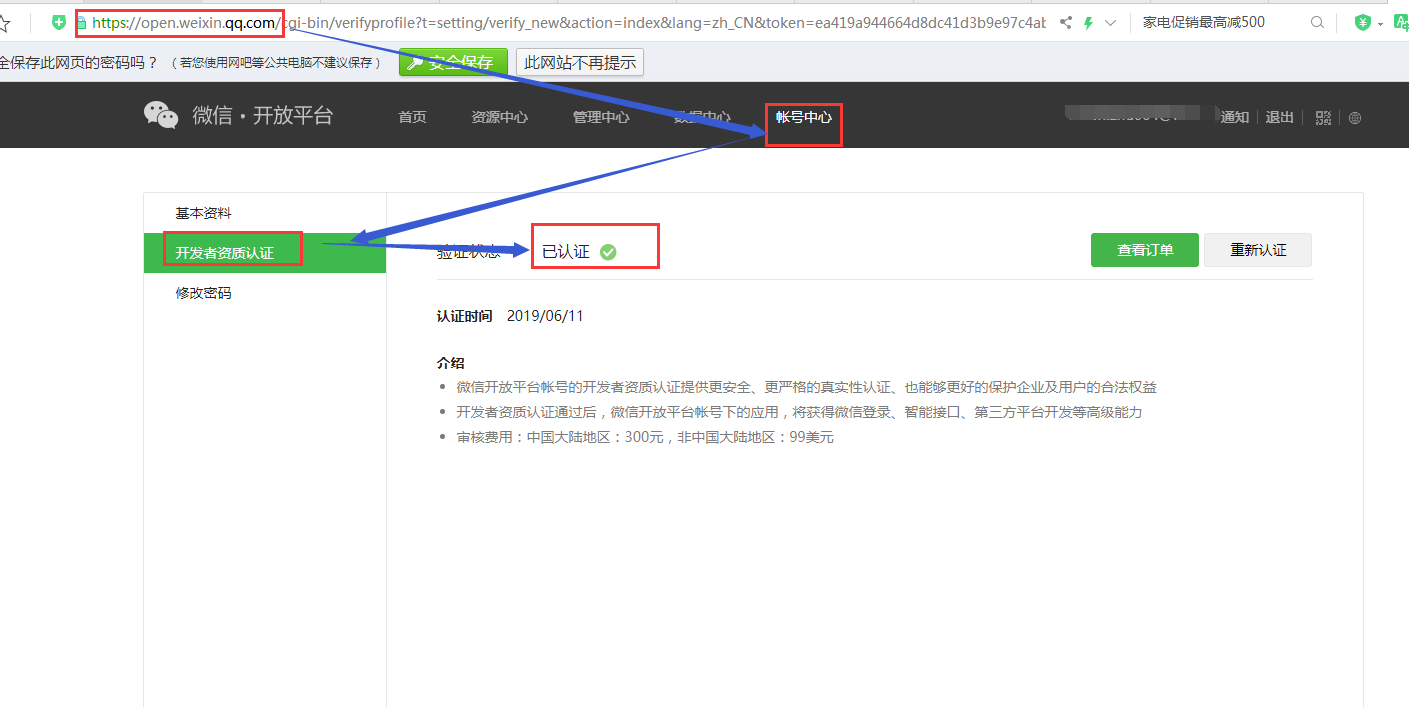Select 修改密码 in the left sidebar

203,293
